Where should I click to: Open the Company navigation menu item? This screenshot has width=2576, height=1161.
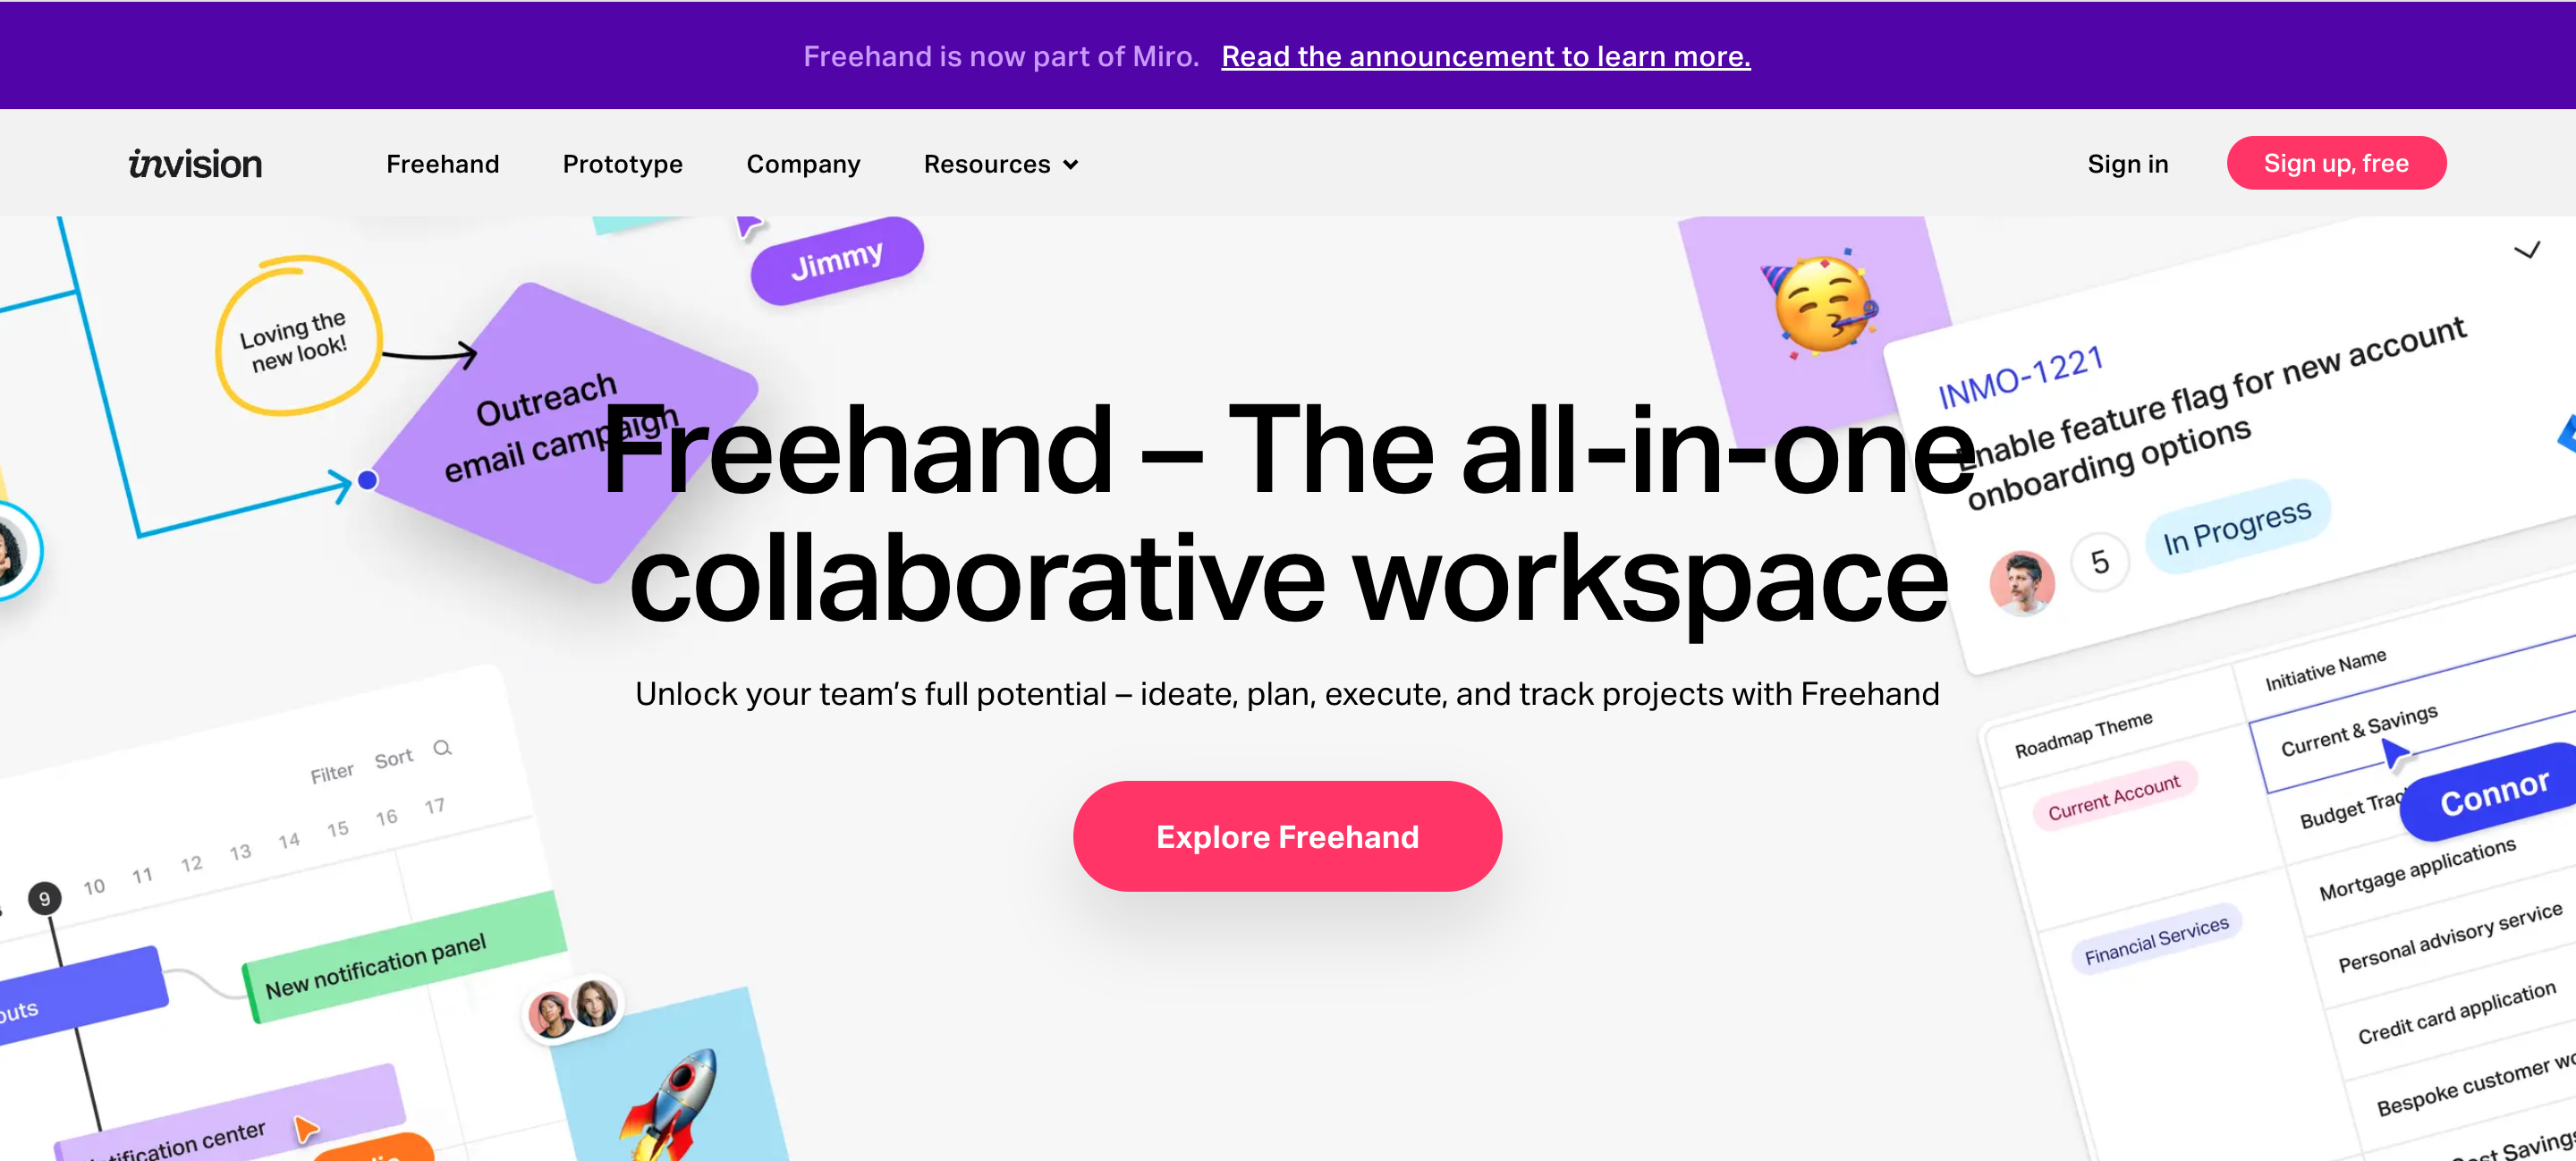803,163
